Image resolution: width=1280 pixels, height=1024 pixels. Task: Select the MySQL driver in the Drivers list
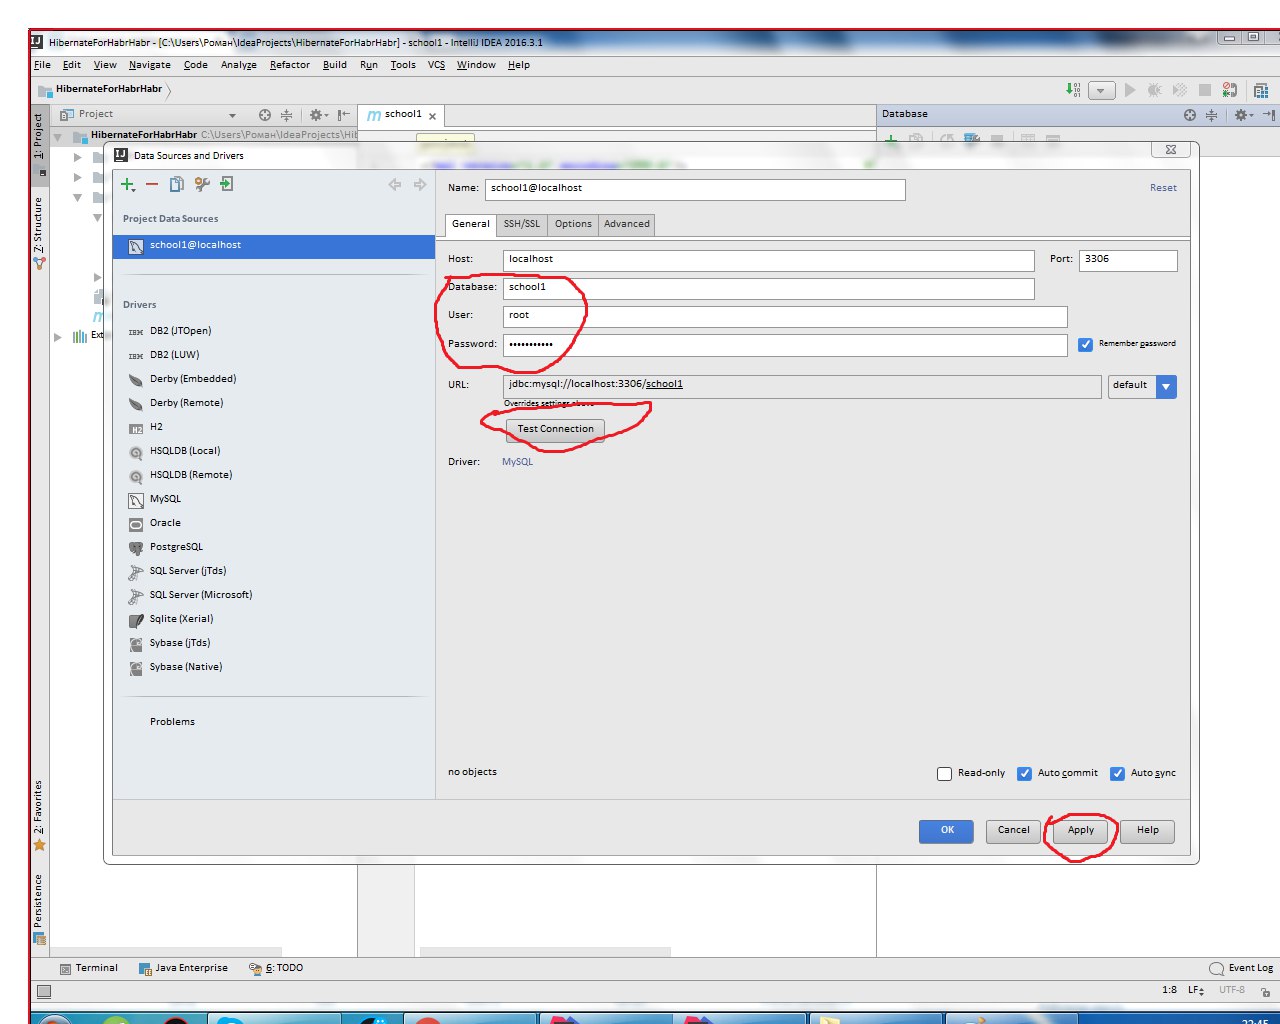point(165,499)
